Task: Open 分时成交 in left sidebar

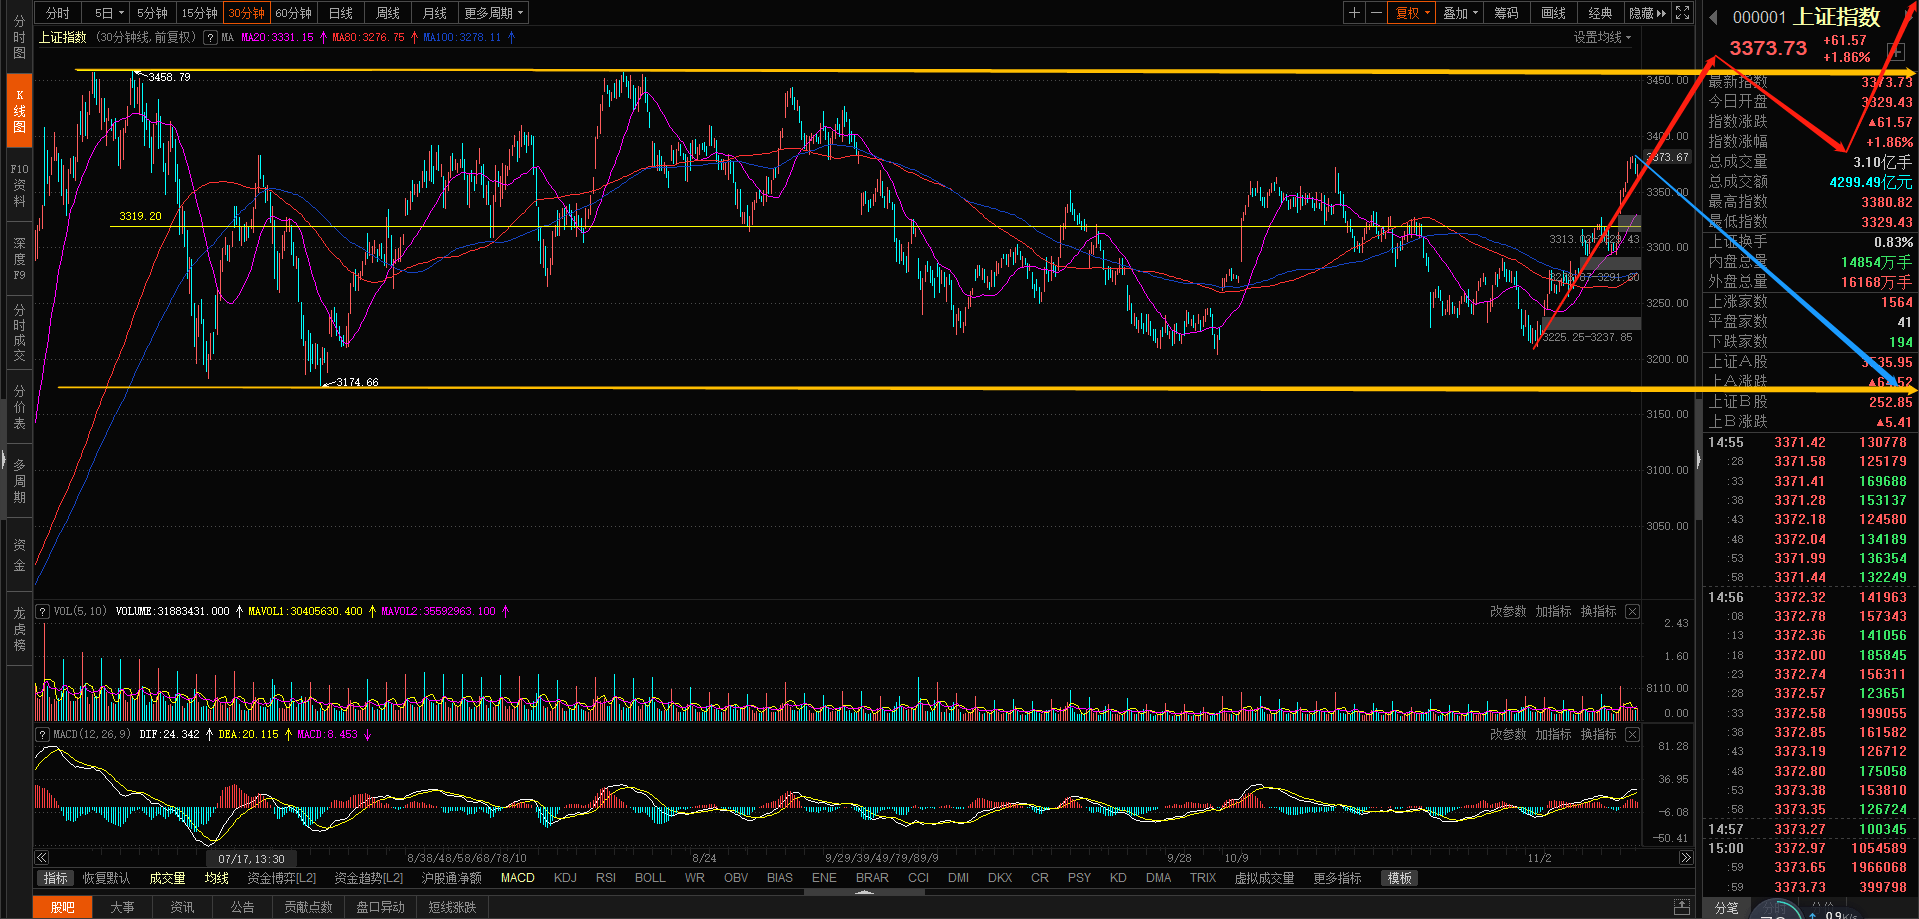Action: pyautogui.click(x=19, y=333)
